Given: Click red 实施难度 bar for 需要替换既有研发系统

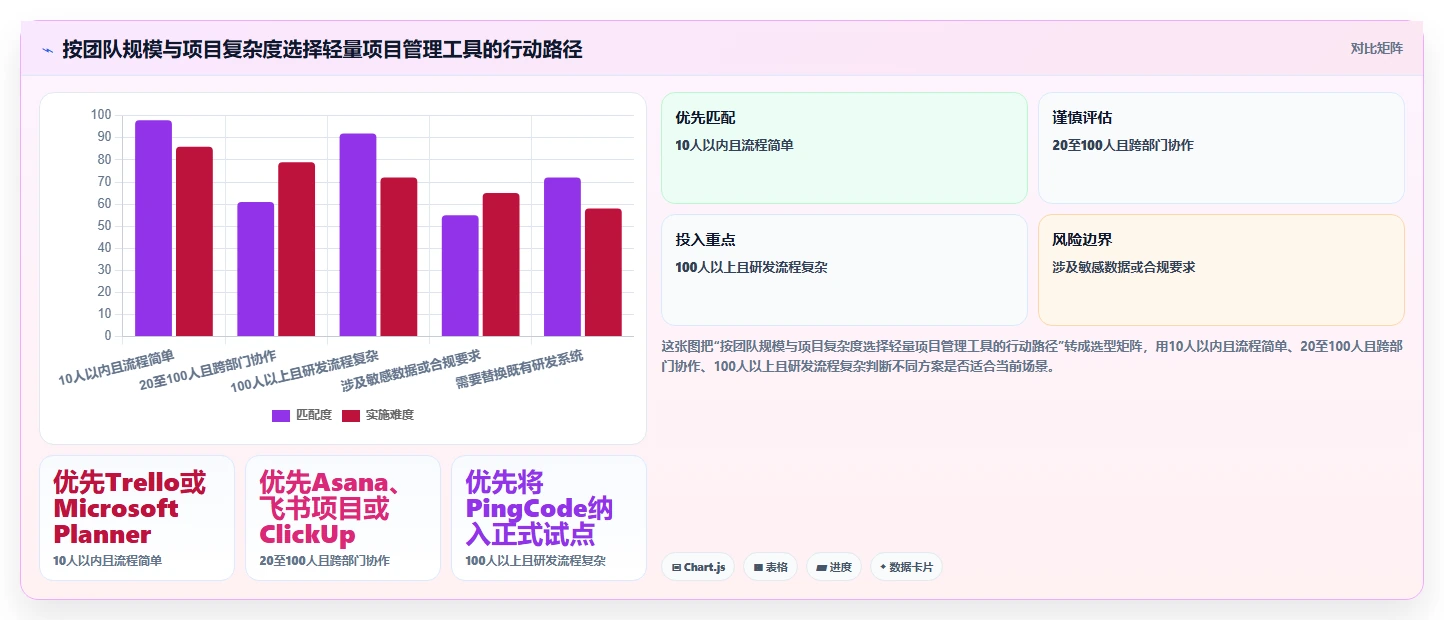Looking at the screenshot, I should click(x=603, y=272).
